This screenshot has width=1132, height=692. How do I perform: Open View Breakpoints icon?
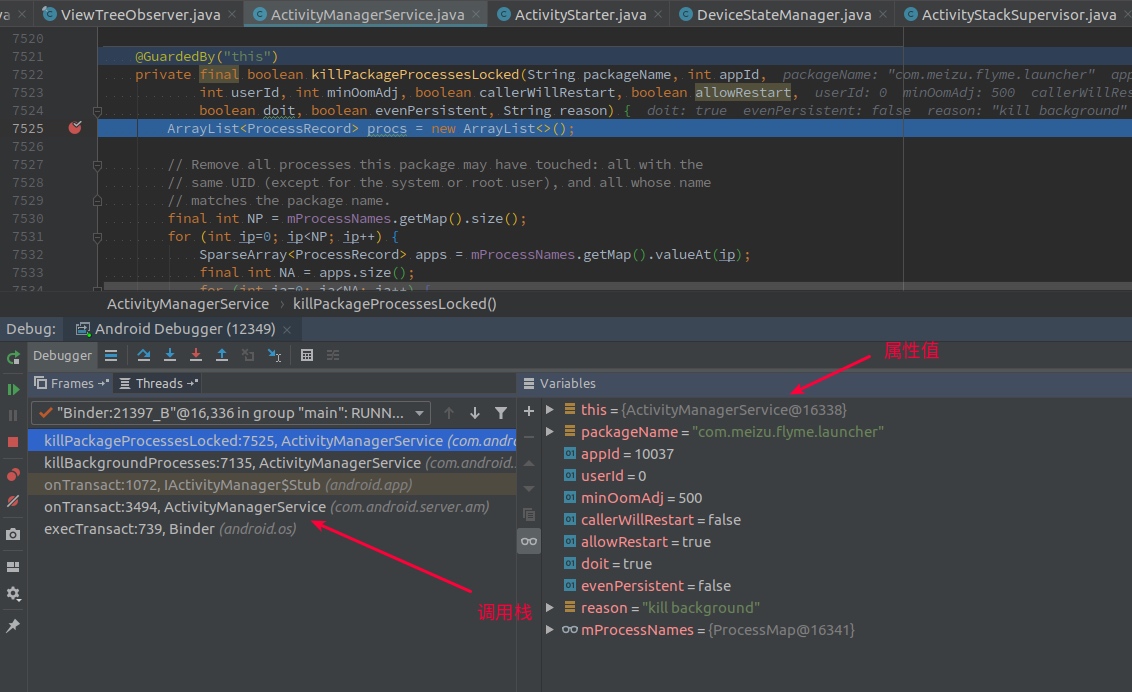13,475
